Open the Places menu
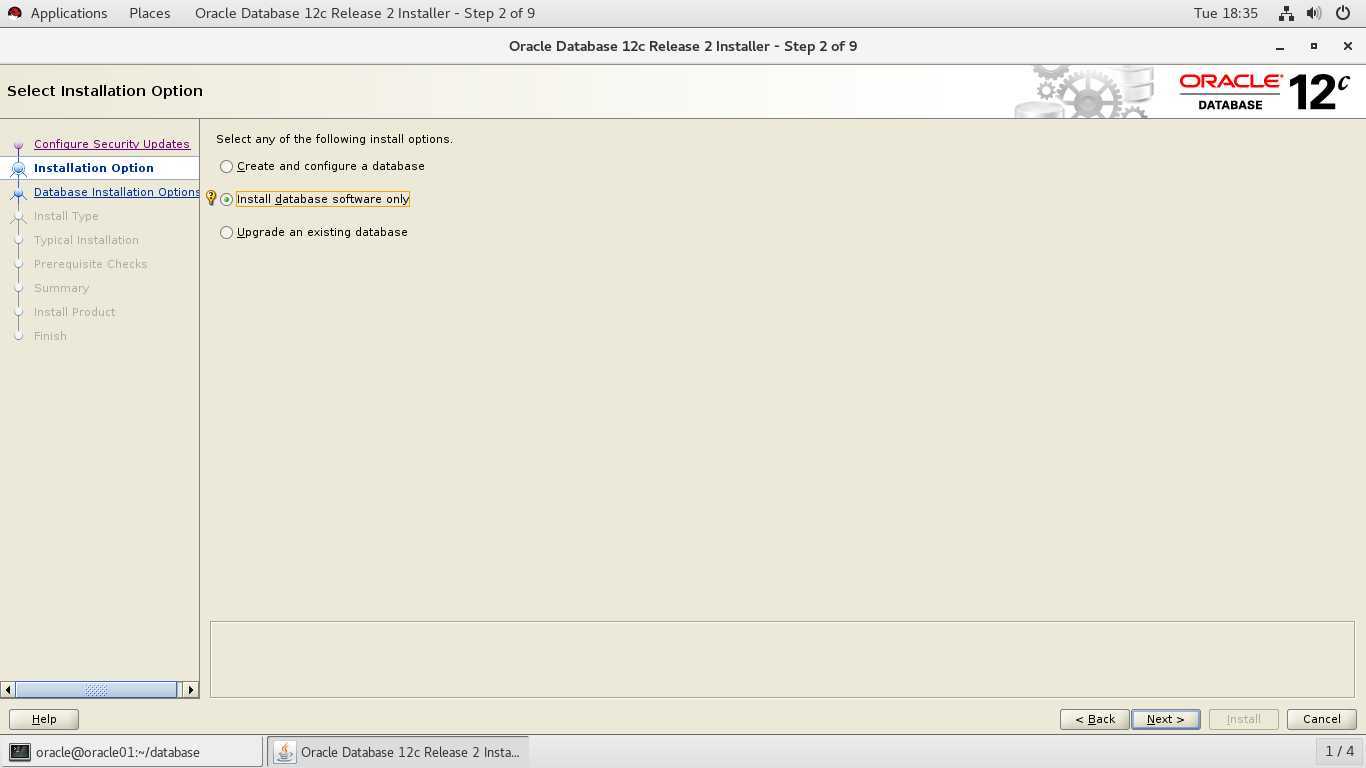The image size is (1366, 768). pos(150,13)
